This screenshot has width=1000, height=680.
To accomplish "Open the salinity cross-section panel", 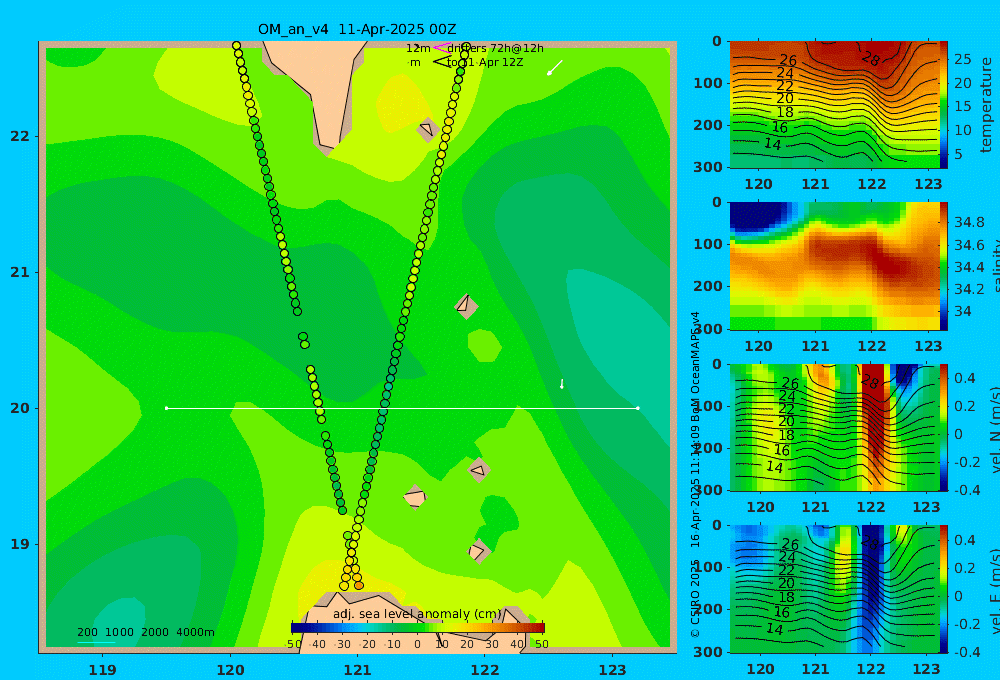I will [x=834, y=266].
